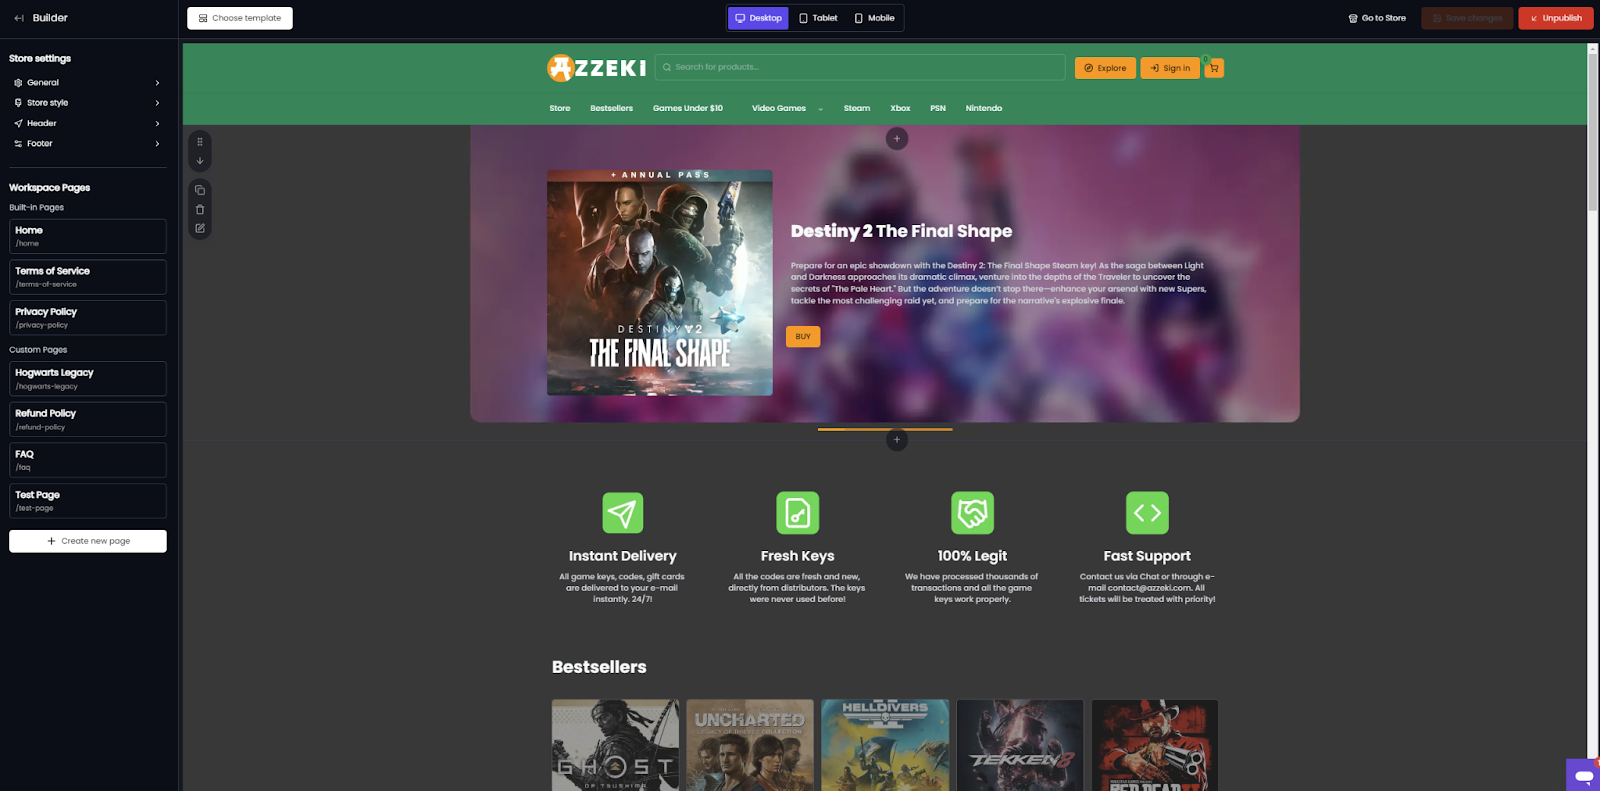The width and height of the screenshot is (1600, 791).
Task: Select the Terms of Service page
Action: [88, 277]
